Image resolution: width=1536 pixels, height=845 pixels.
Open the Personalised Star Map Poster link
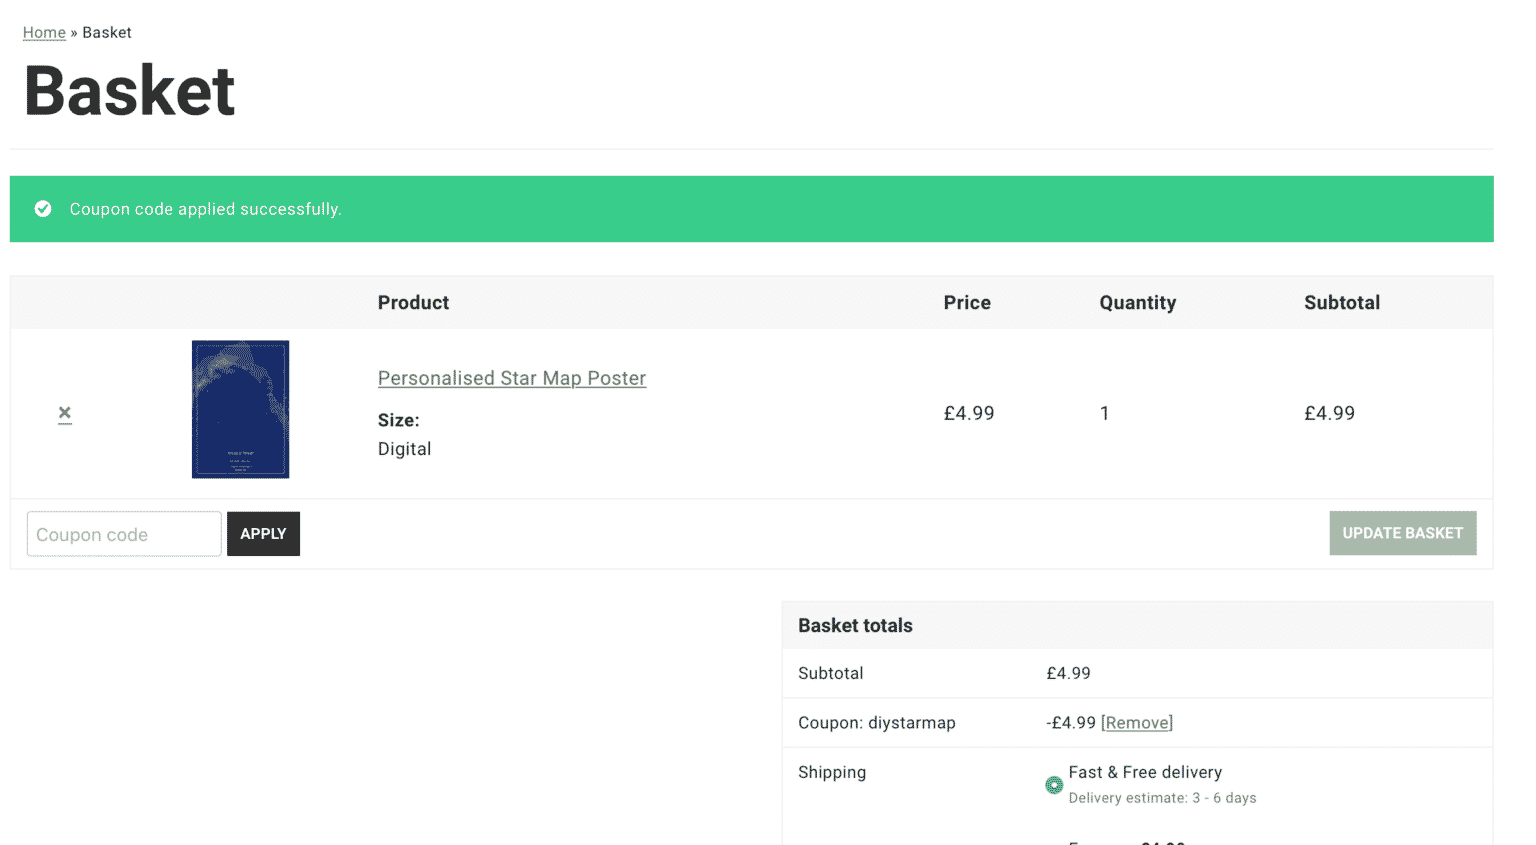coord(511,379)
